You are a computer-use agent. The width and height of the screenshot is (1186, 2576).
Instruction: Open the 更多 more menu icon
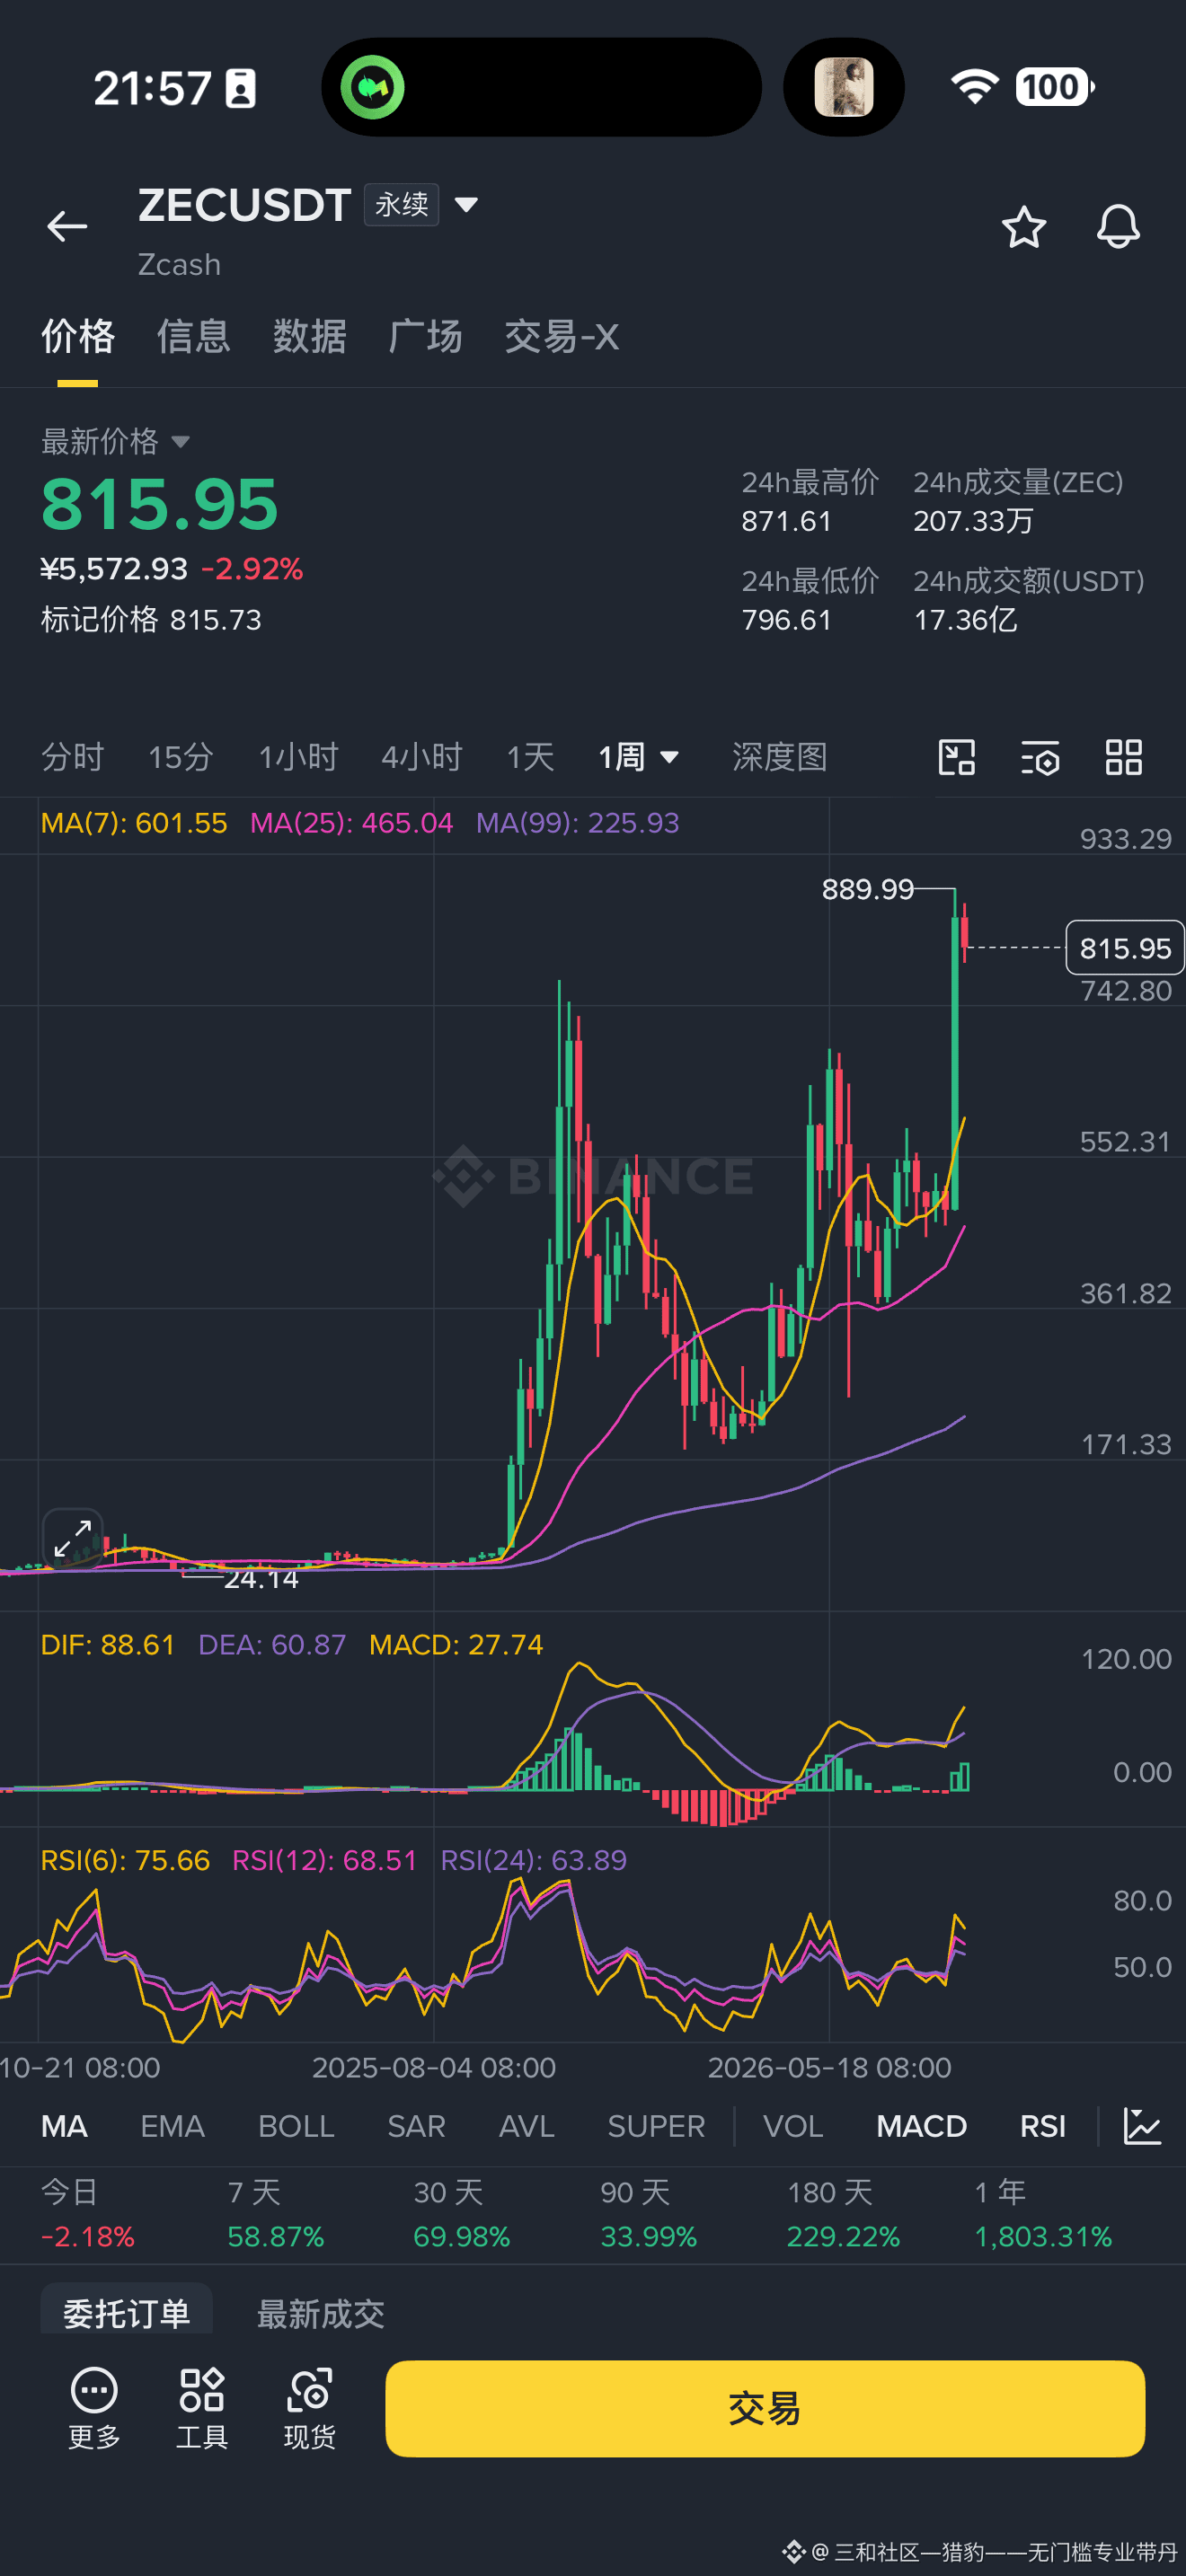click(x=94, y=2408)
